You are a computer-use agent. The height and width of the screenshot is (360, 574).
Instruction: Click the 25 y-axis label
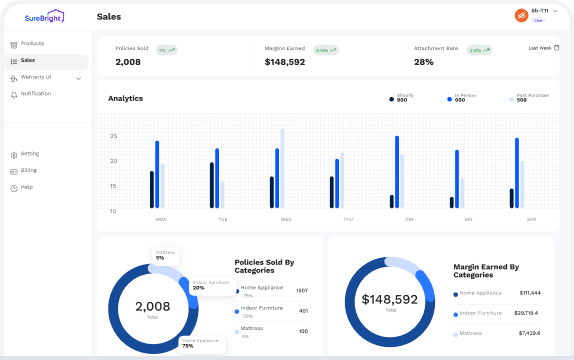(x=113, y=136)
